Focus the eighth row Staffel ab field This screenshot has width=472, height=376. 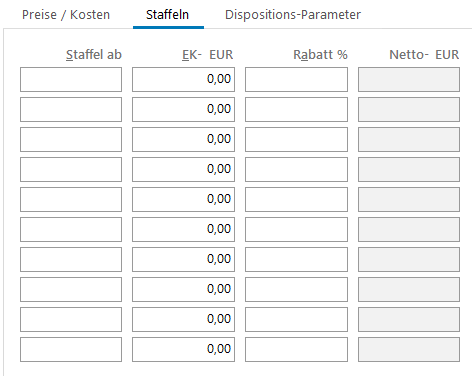coord(71,289)
